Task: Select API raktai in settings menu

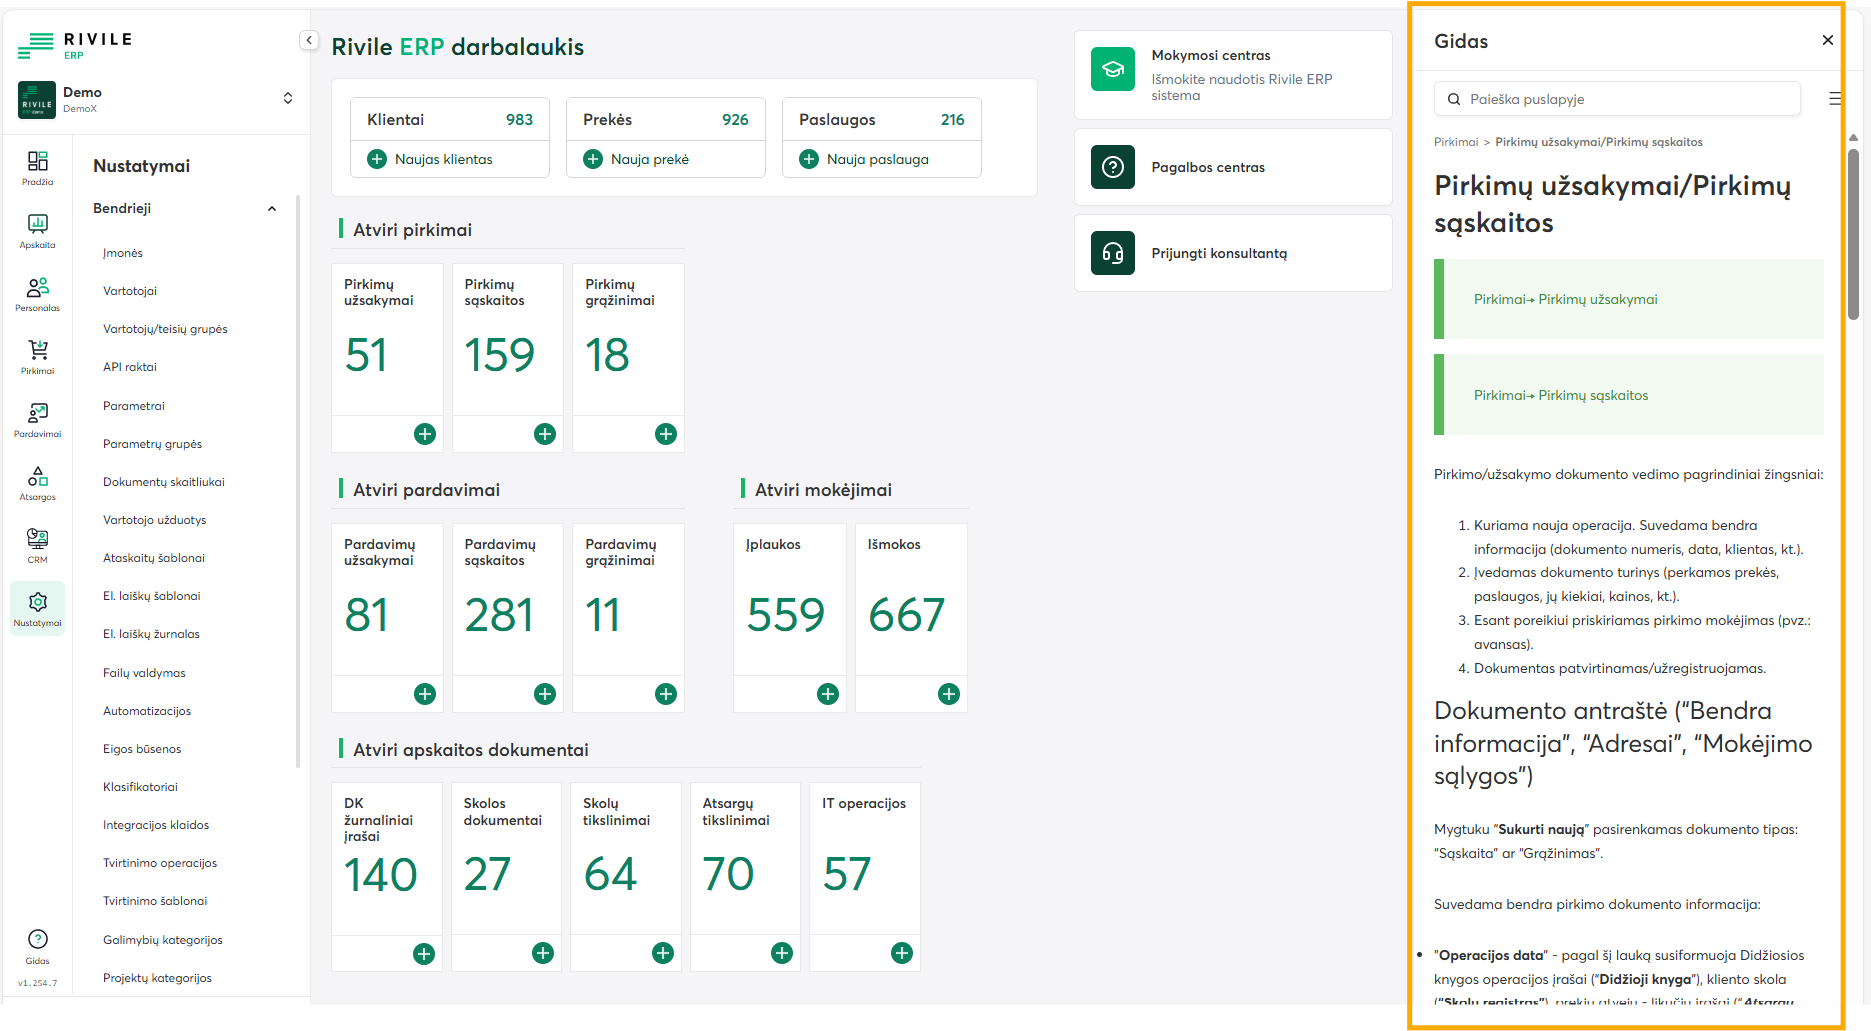Action: pos(130,367)
